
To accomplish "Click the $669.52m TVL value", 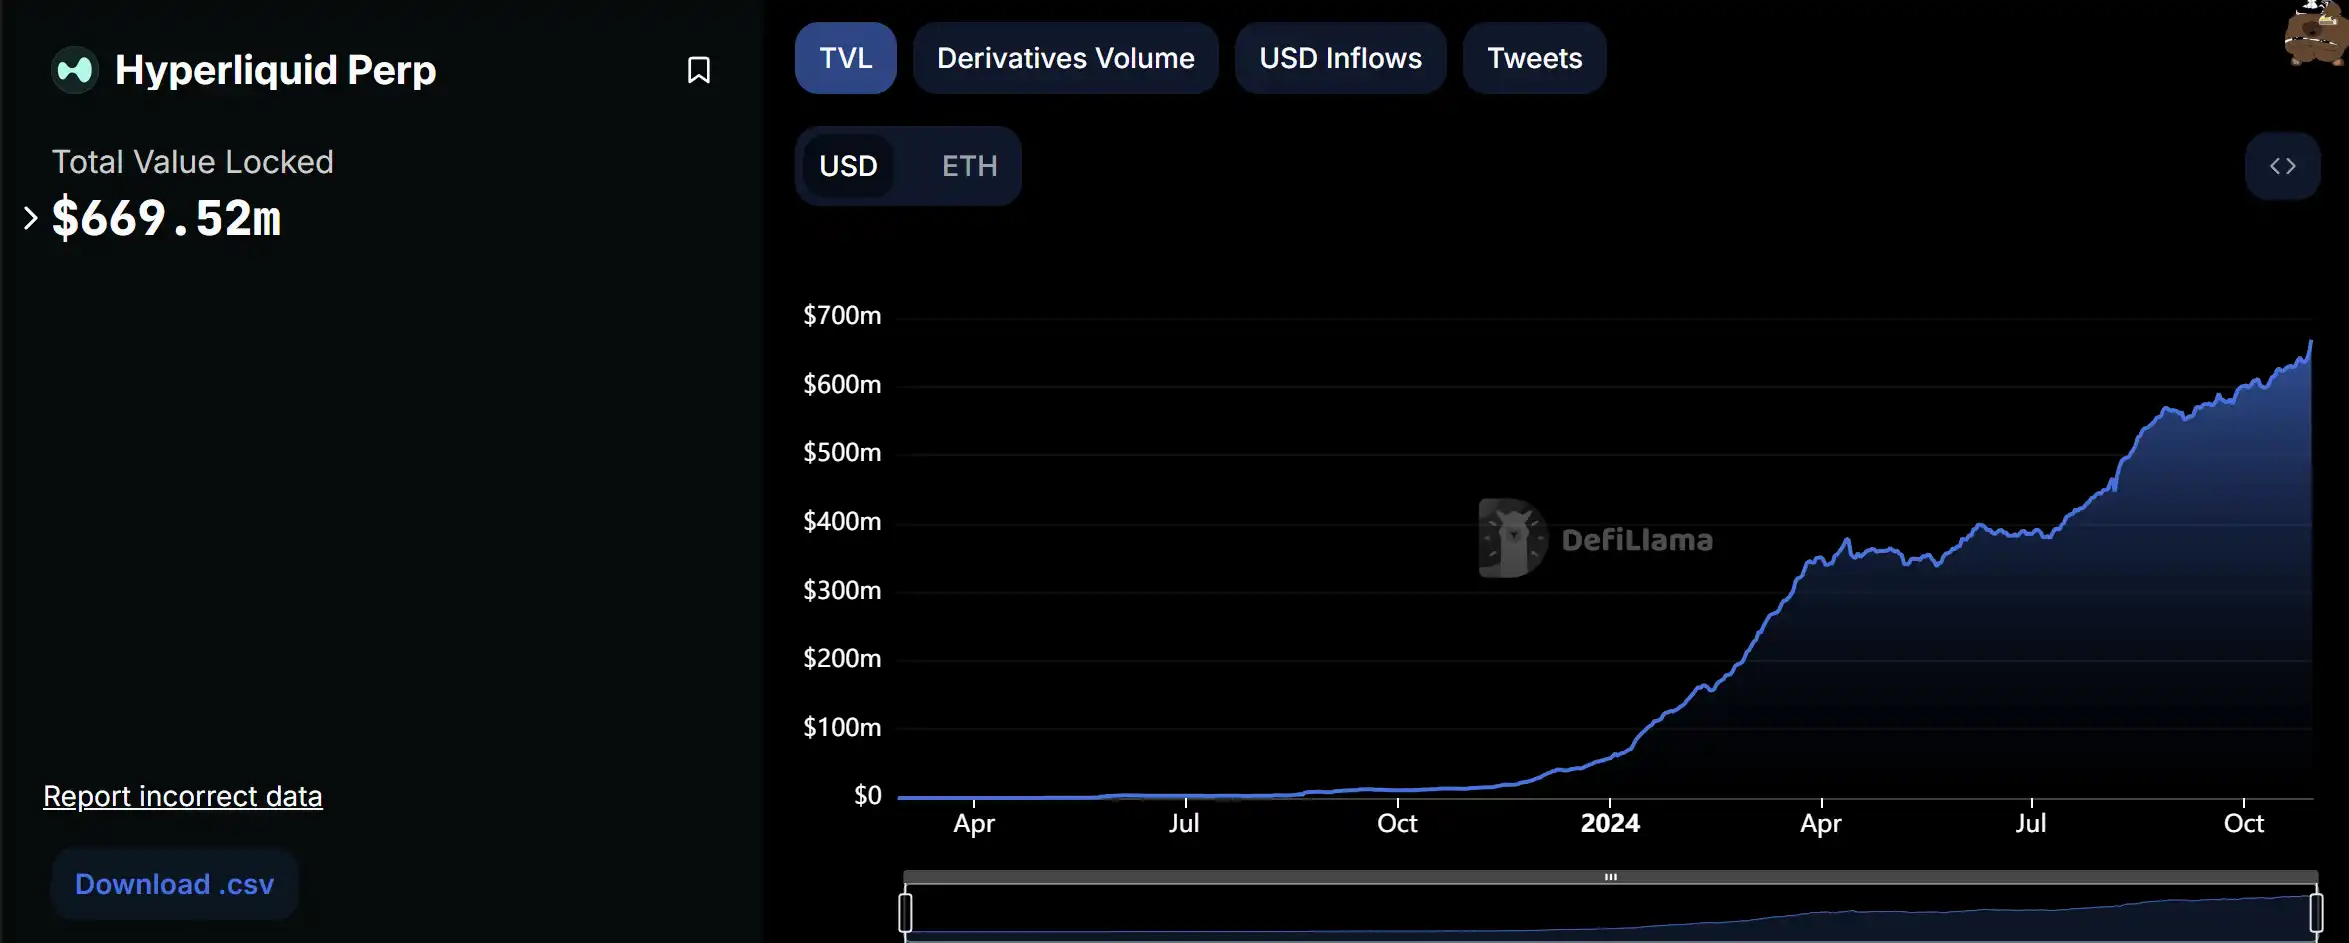I will [x=166, y=218].
